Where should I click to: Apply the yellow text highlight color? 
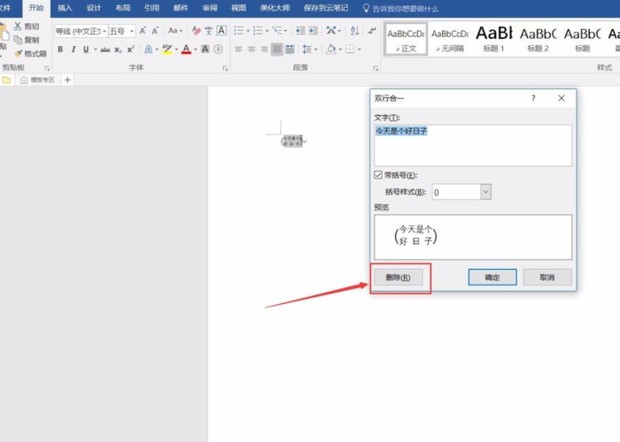click(x=167, y=49)
